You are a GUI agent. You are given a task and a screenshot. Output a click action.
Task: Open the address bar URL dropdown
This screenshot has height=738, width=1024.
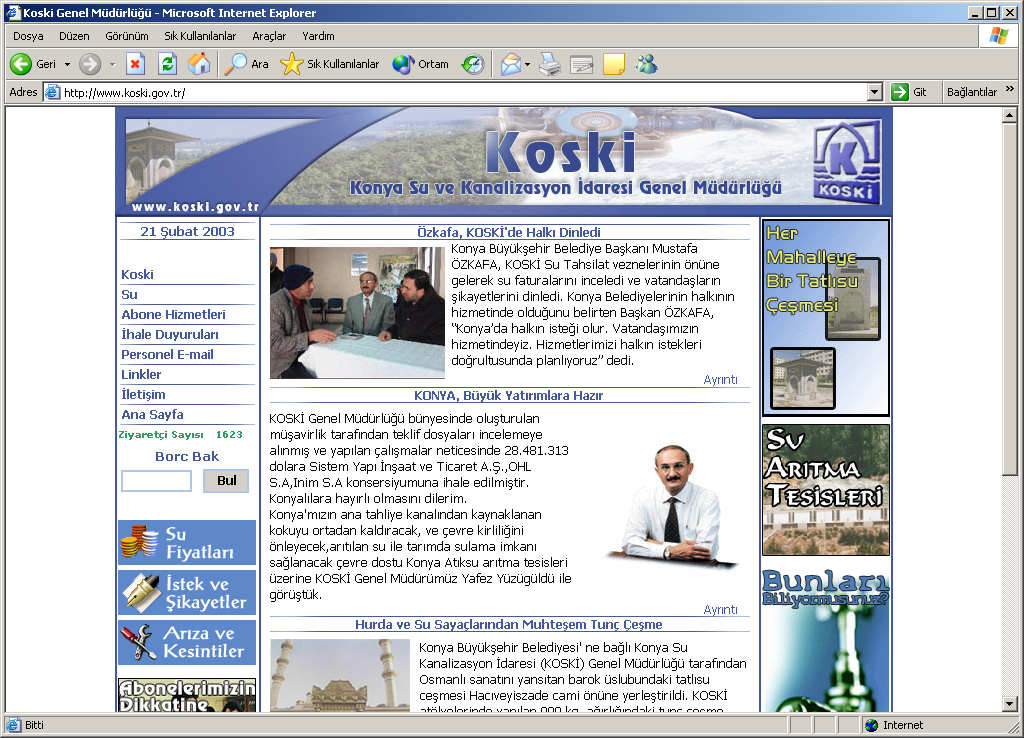coord(876,92)
